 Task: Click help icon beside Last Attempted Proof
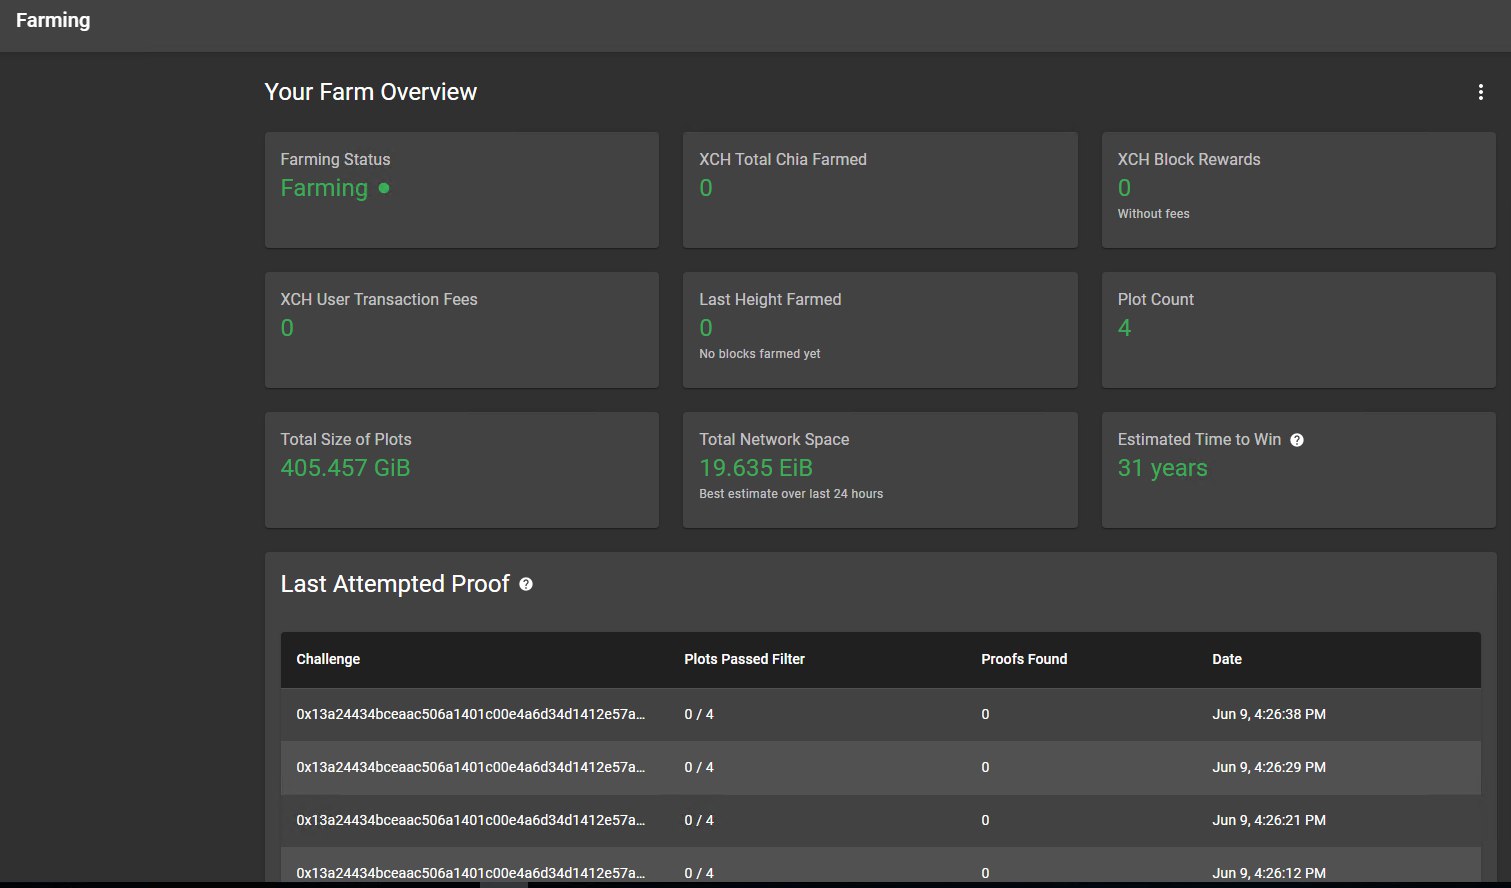(526, 584)
